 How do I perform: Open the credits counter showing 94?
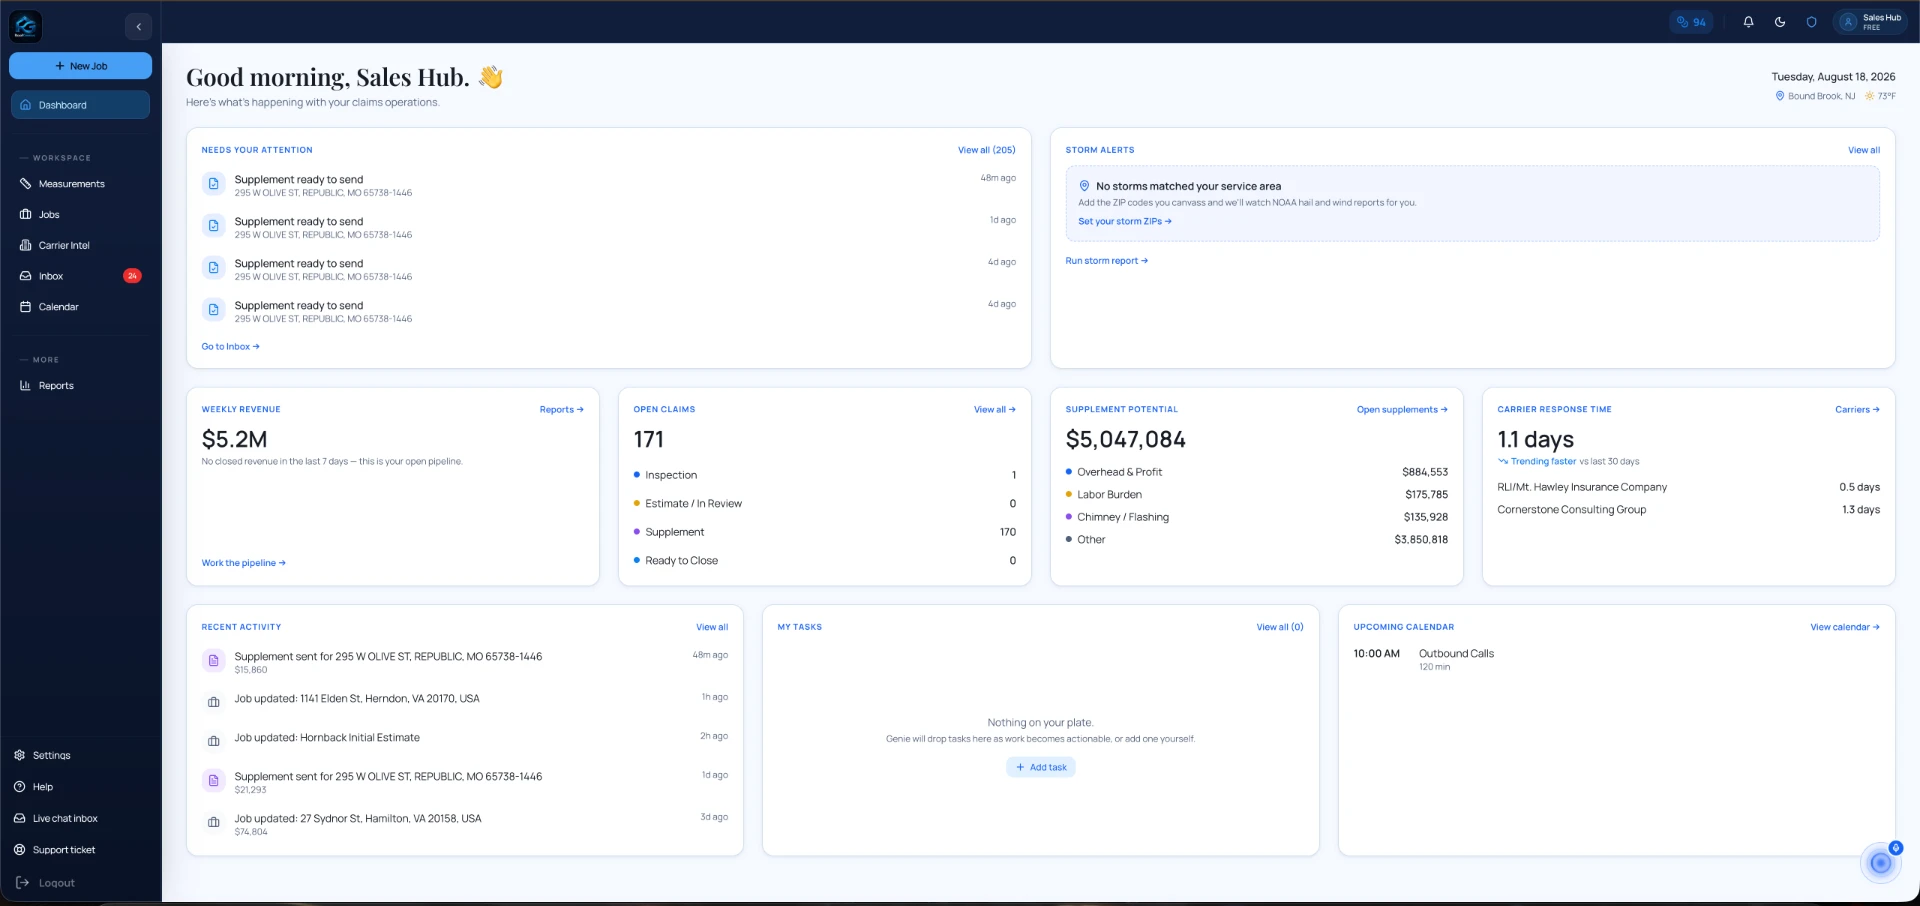1691,22
